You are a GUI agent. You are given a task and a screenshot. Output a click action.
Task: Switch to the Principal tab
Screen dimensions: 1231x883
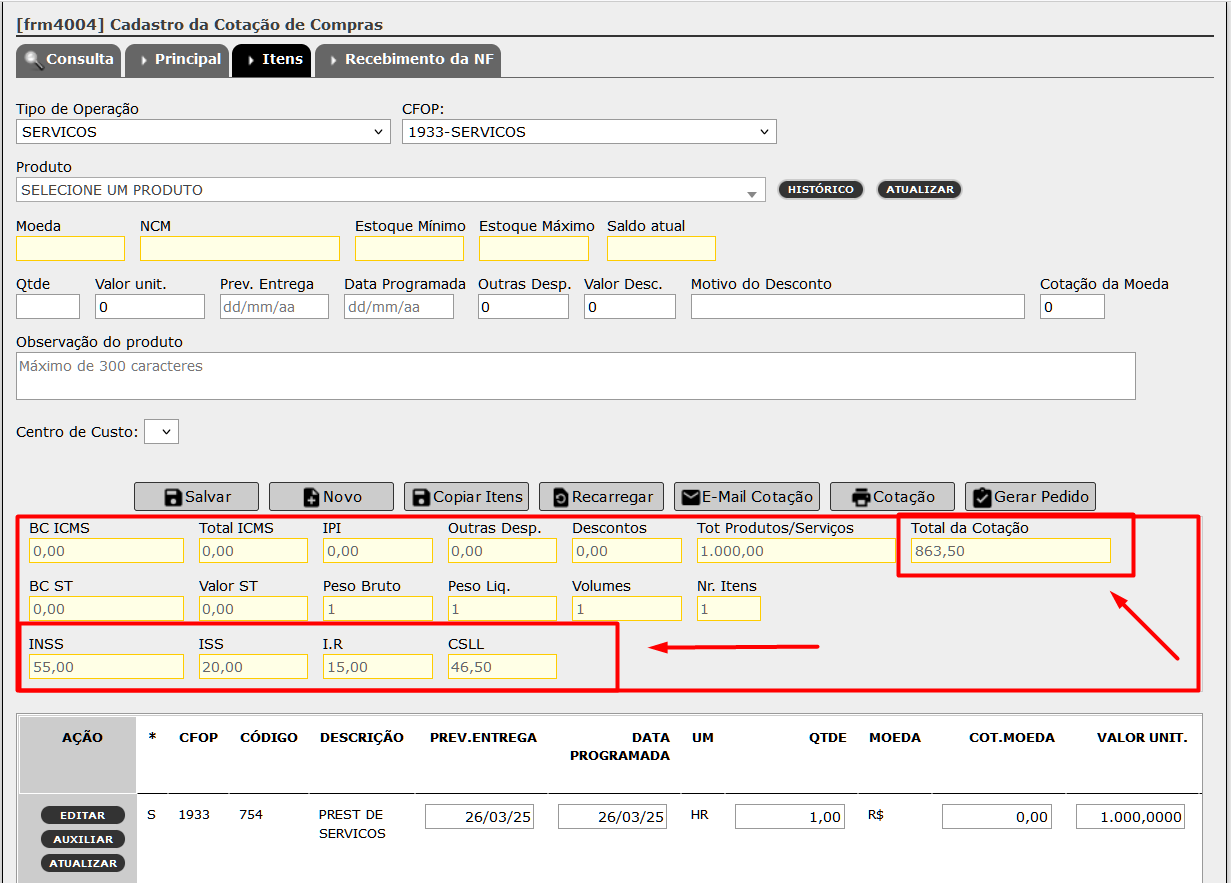point(177,60)
